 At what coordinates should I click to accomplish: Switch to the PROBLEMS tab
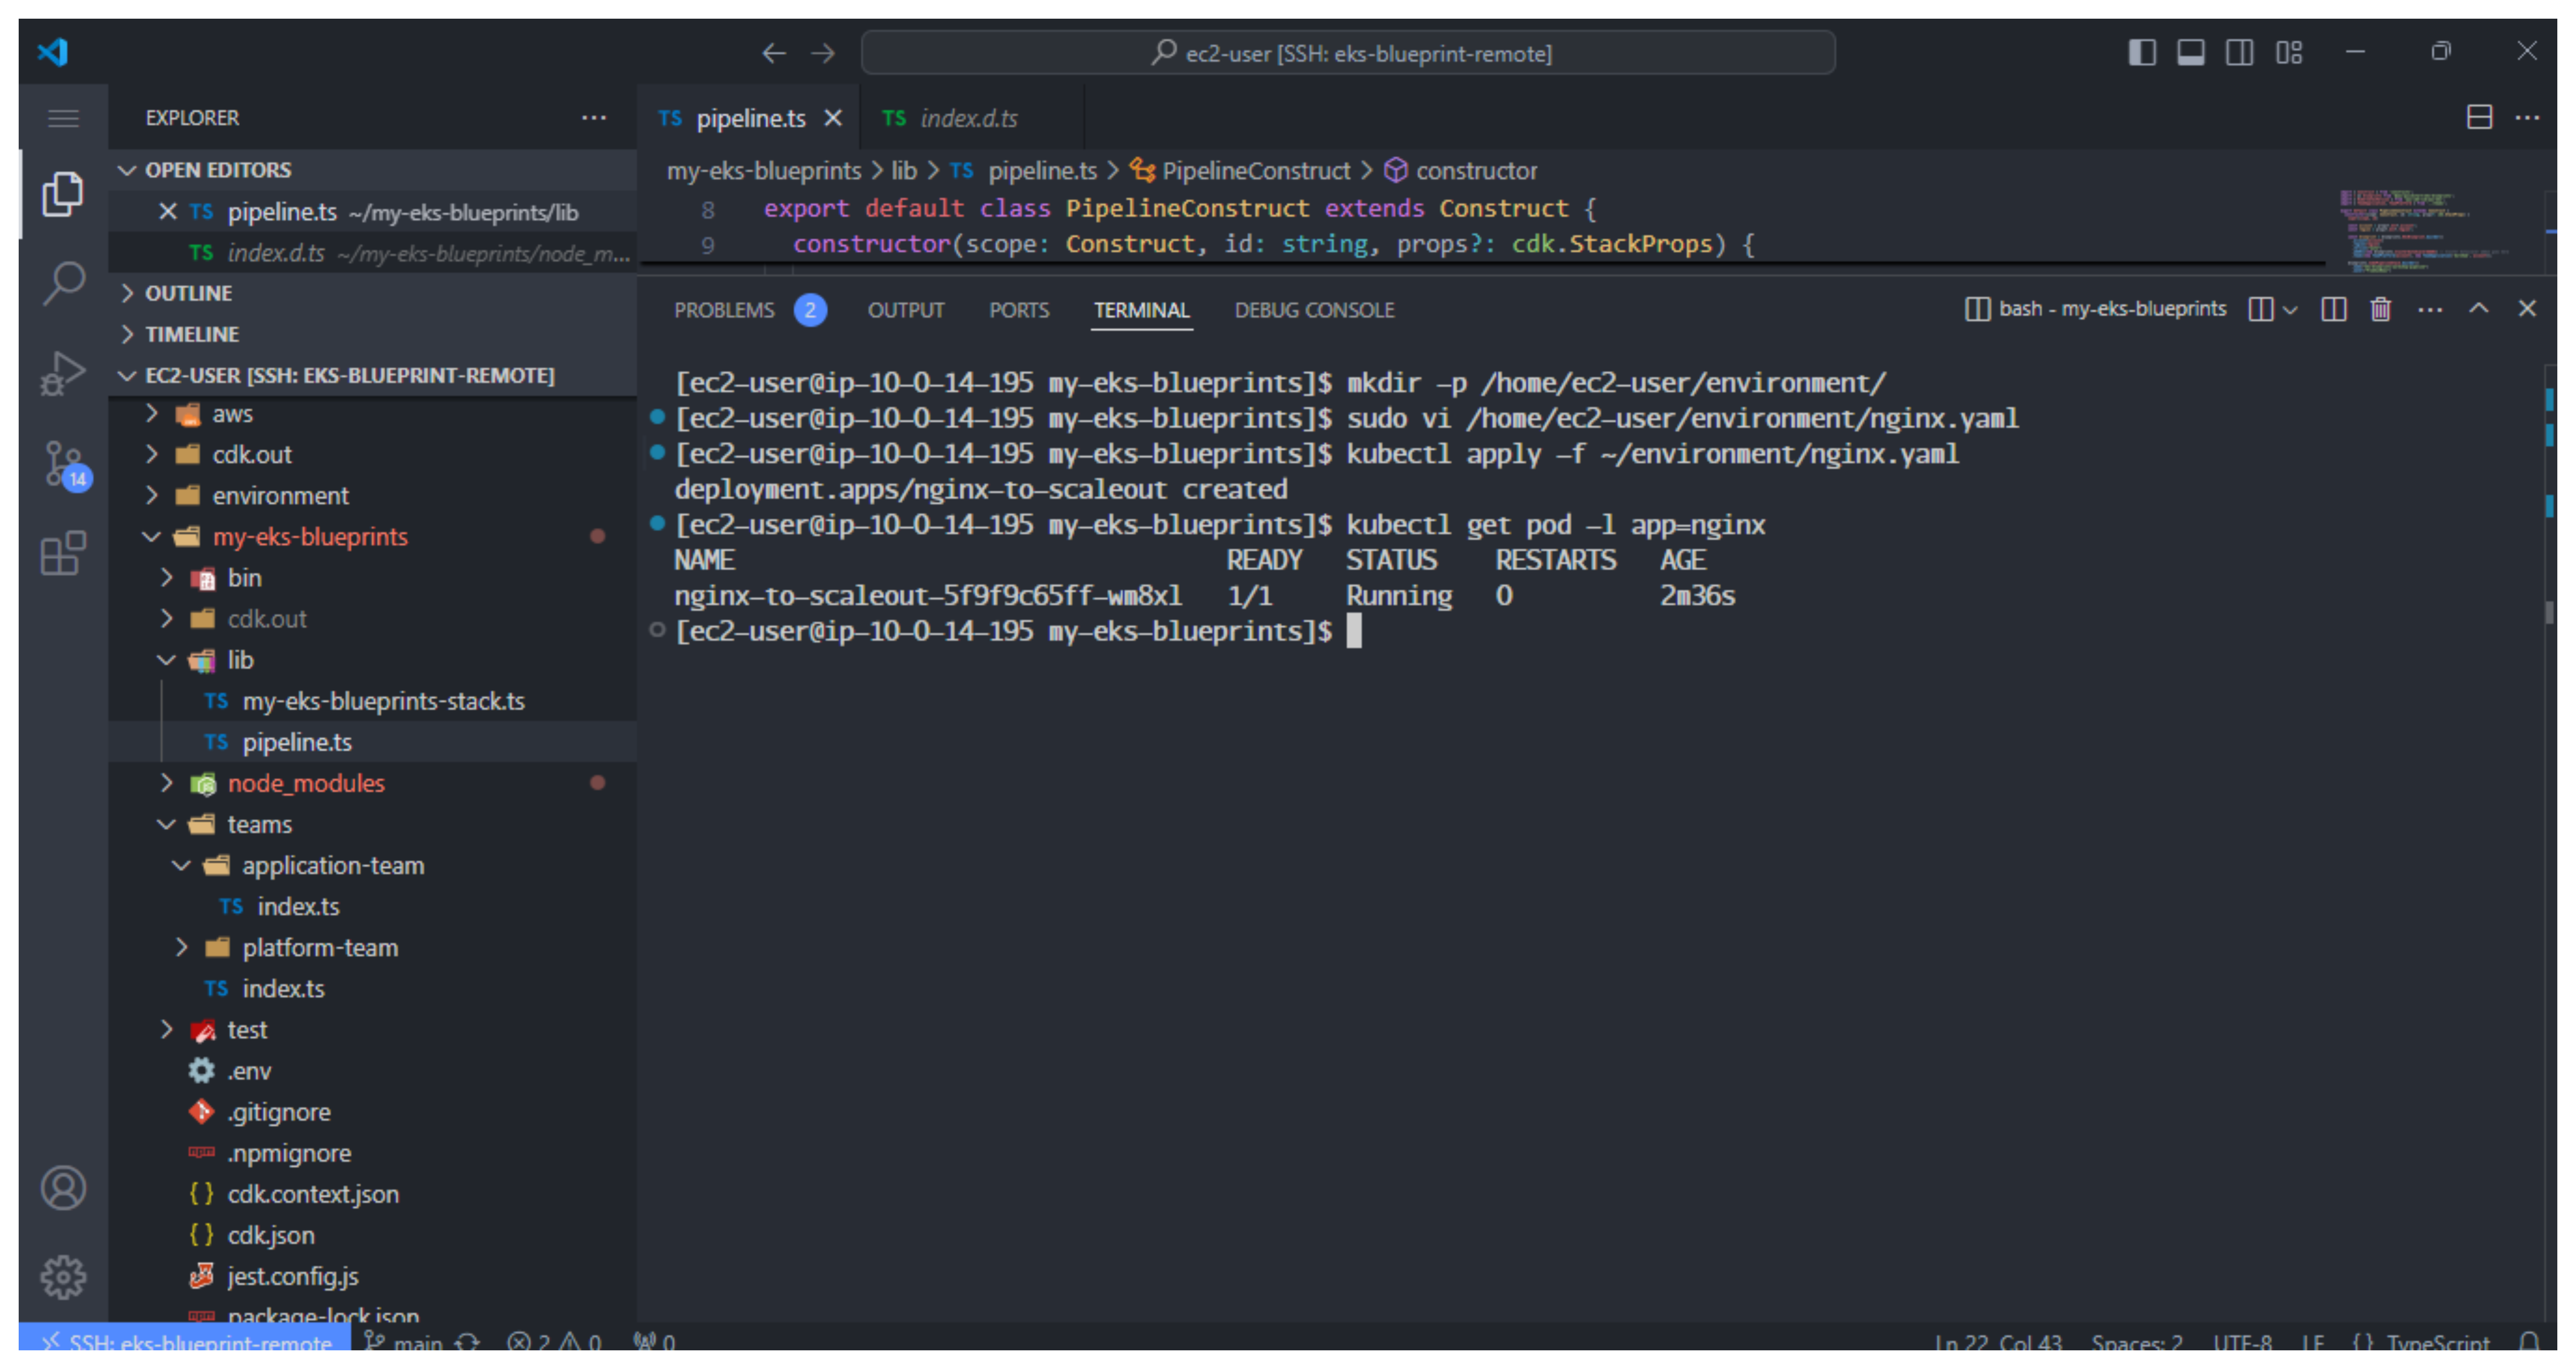point(724,310)
